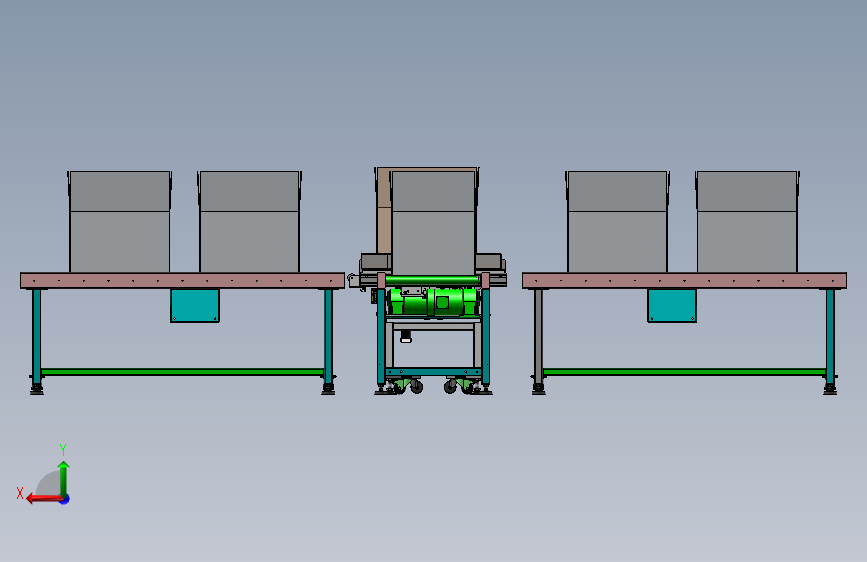The image size is (867, 562).
Task: Select the inner gray box on the right table
Action: [617, 222]
